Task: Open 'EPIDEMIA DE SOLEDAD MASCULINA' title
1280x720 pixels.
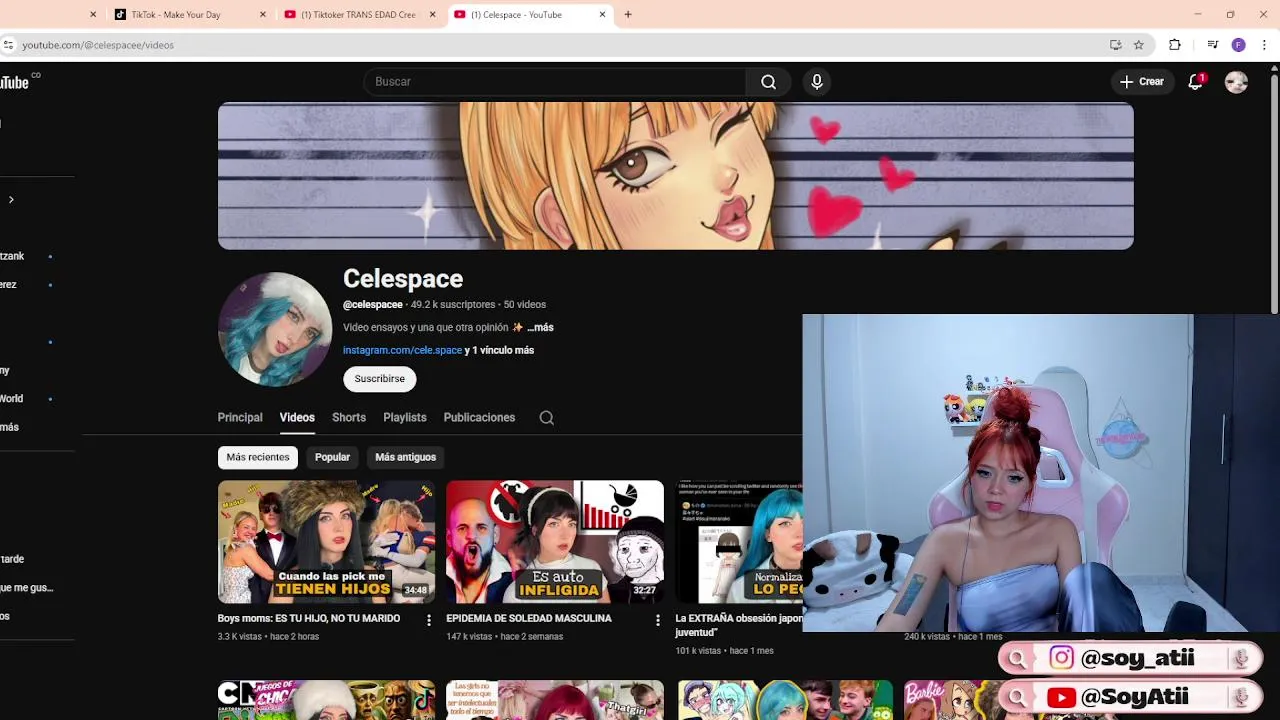Action: coord(529,619)
